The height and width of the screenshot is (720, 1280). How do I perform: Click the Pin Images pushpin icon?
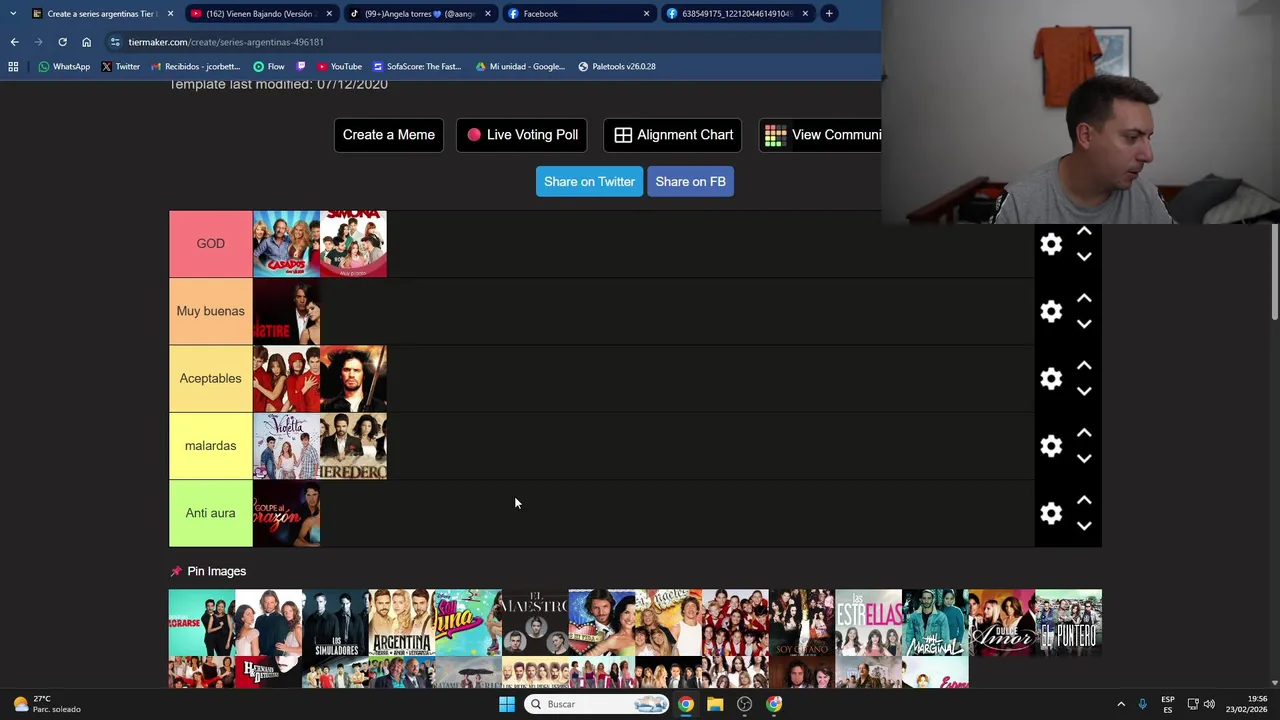tap(176, 571)
